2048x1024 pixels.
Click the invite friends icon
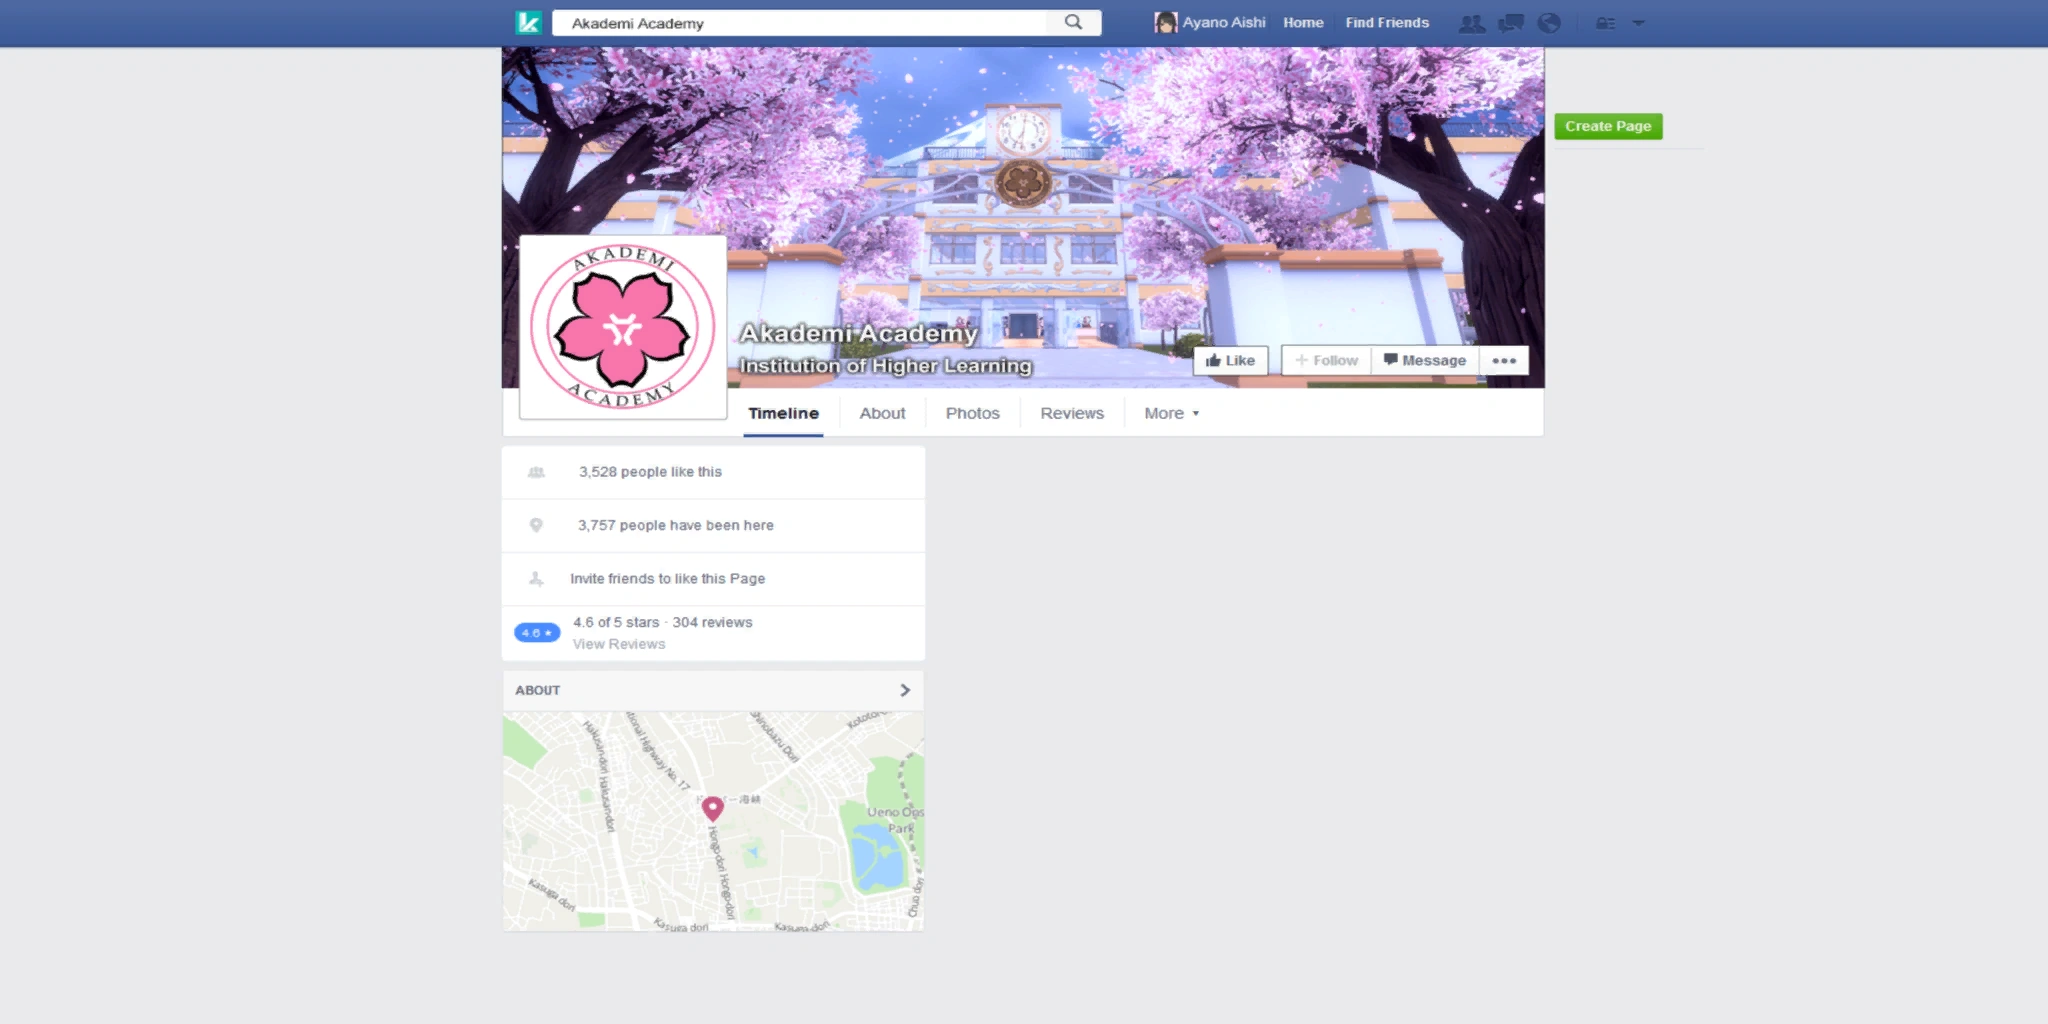tap(536, 578)
